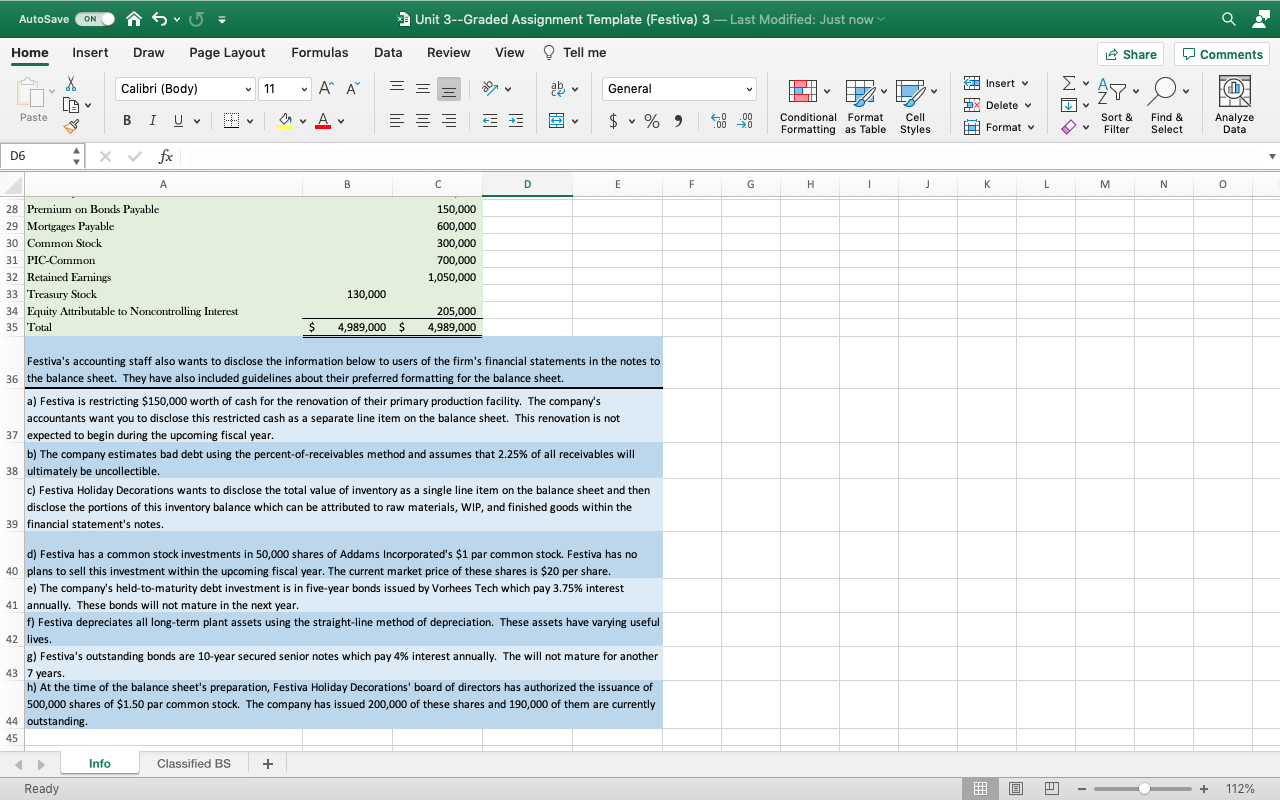This screenshot has width=1280, height=800.
Task: Open Sort & Filter menu
Action: 1116,107
